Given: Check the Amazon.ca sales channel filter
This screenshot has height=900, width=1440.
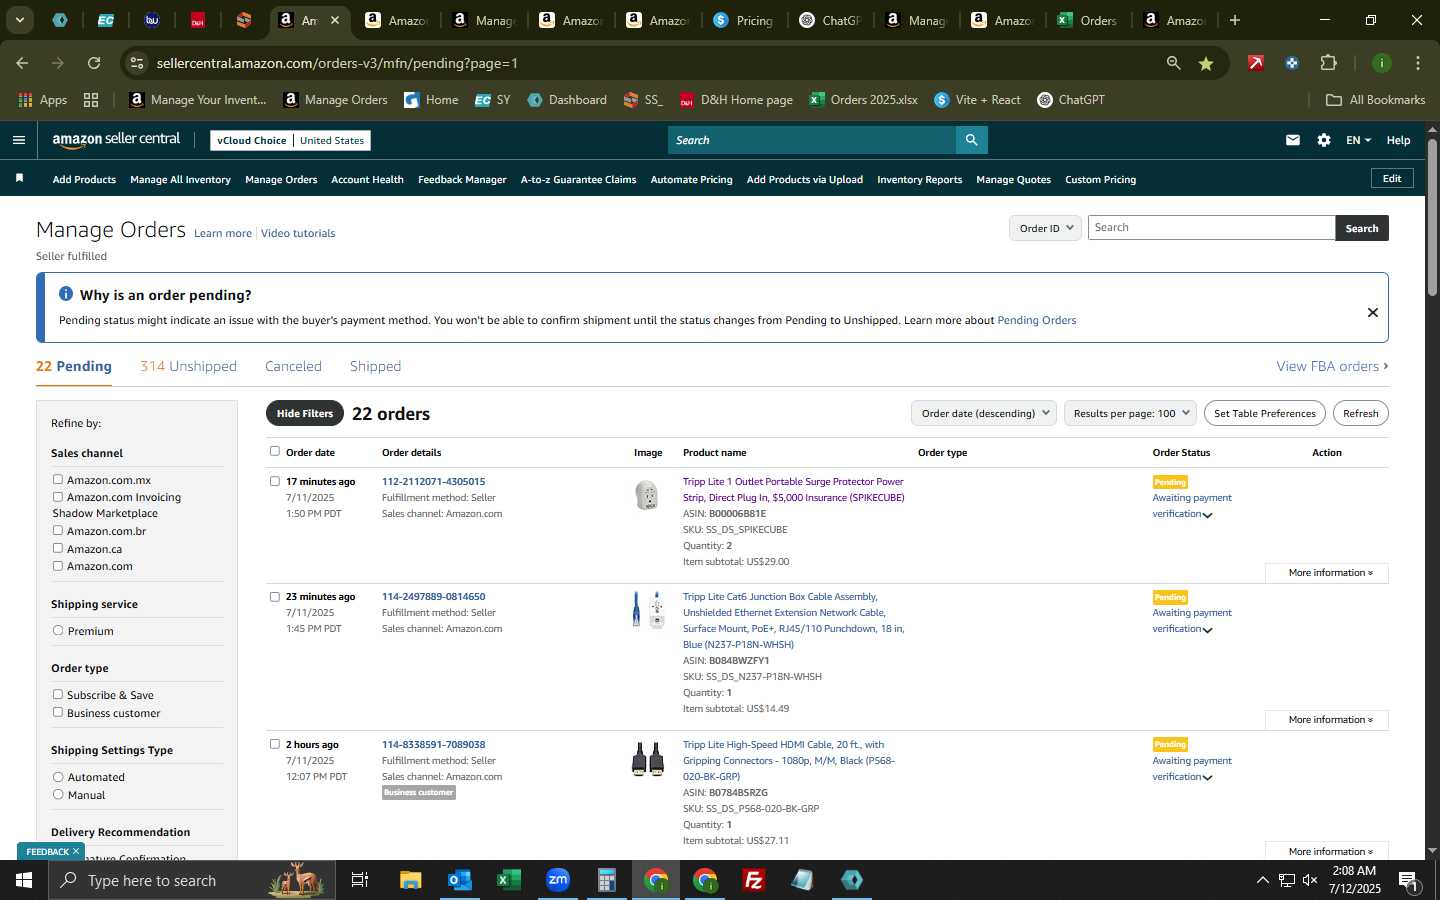Looking at the screenshot, I should [58, 548].
